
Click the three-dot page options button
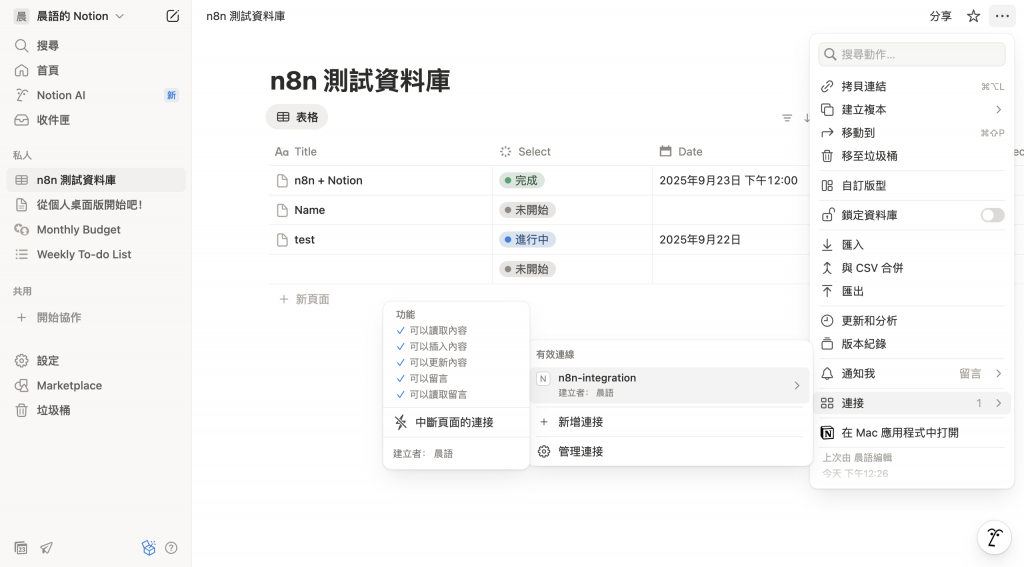1002,16
